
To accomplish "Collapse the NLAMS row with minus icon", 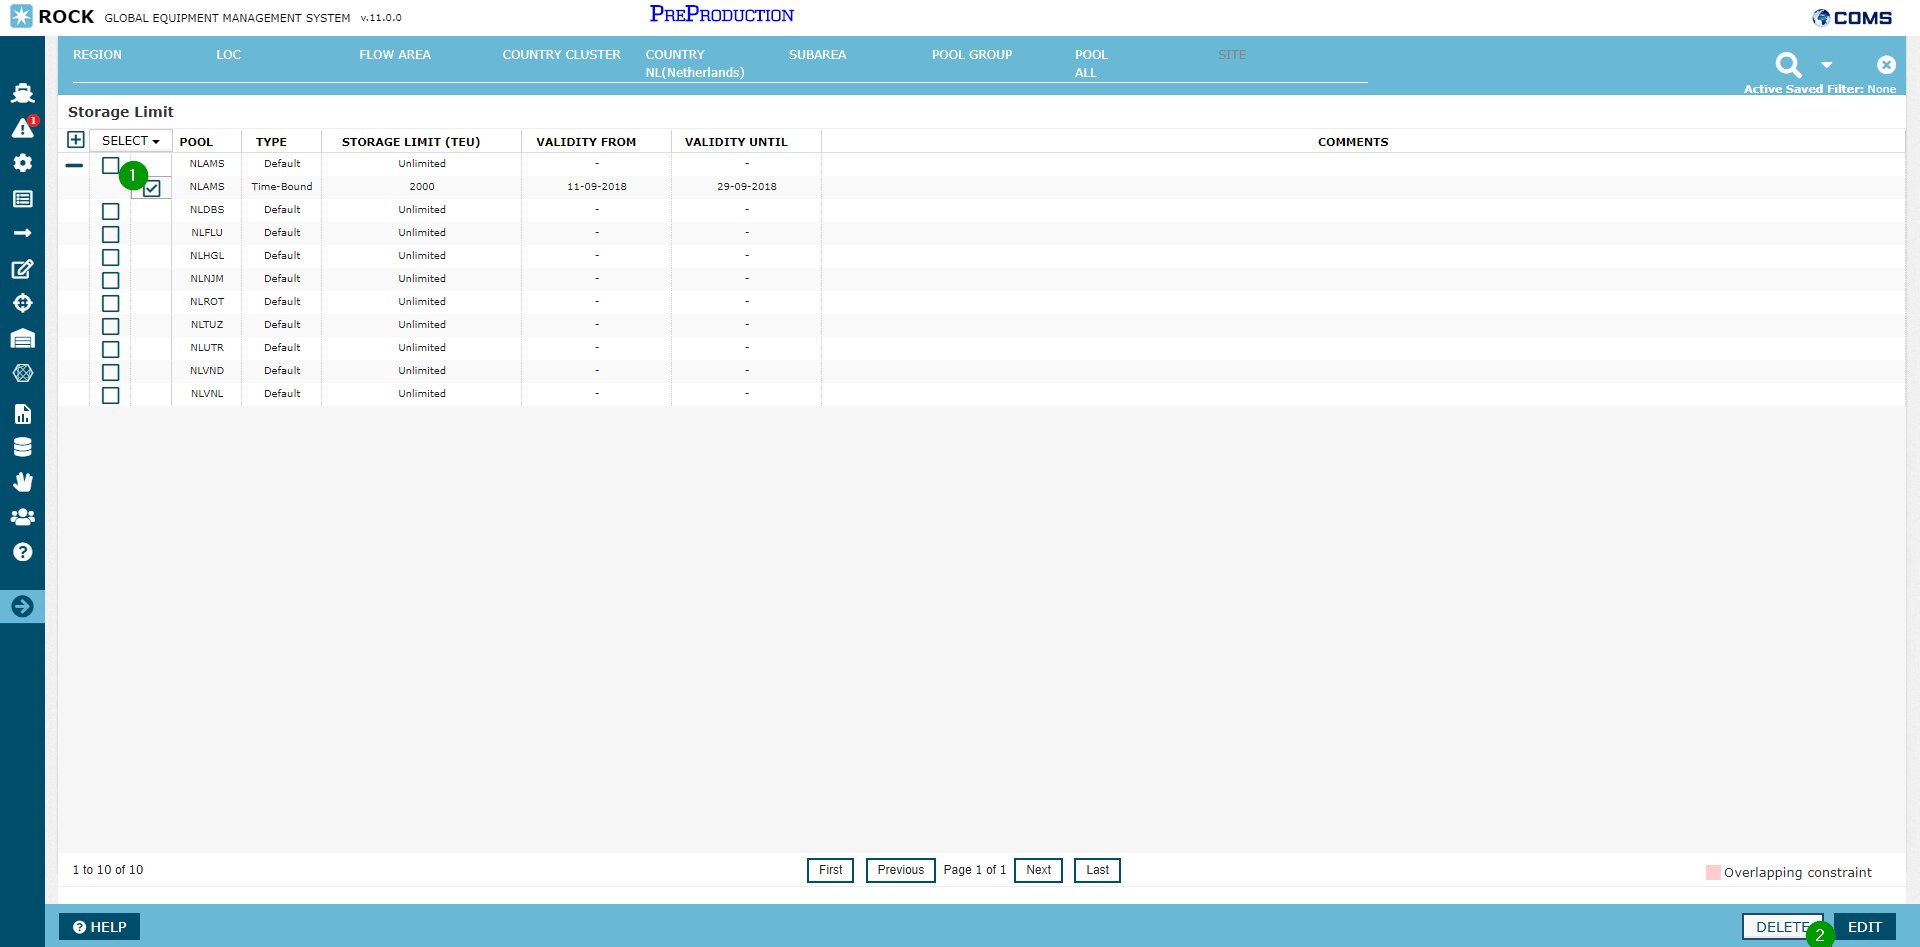I will click(74, 165).
